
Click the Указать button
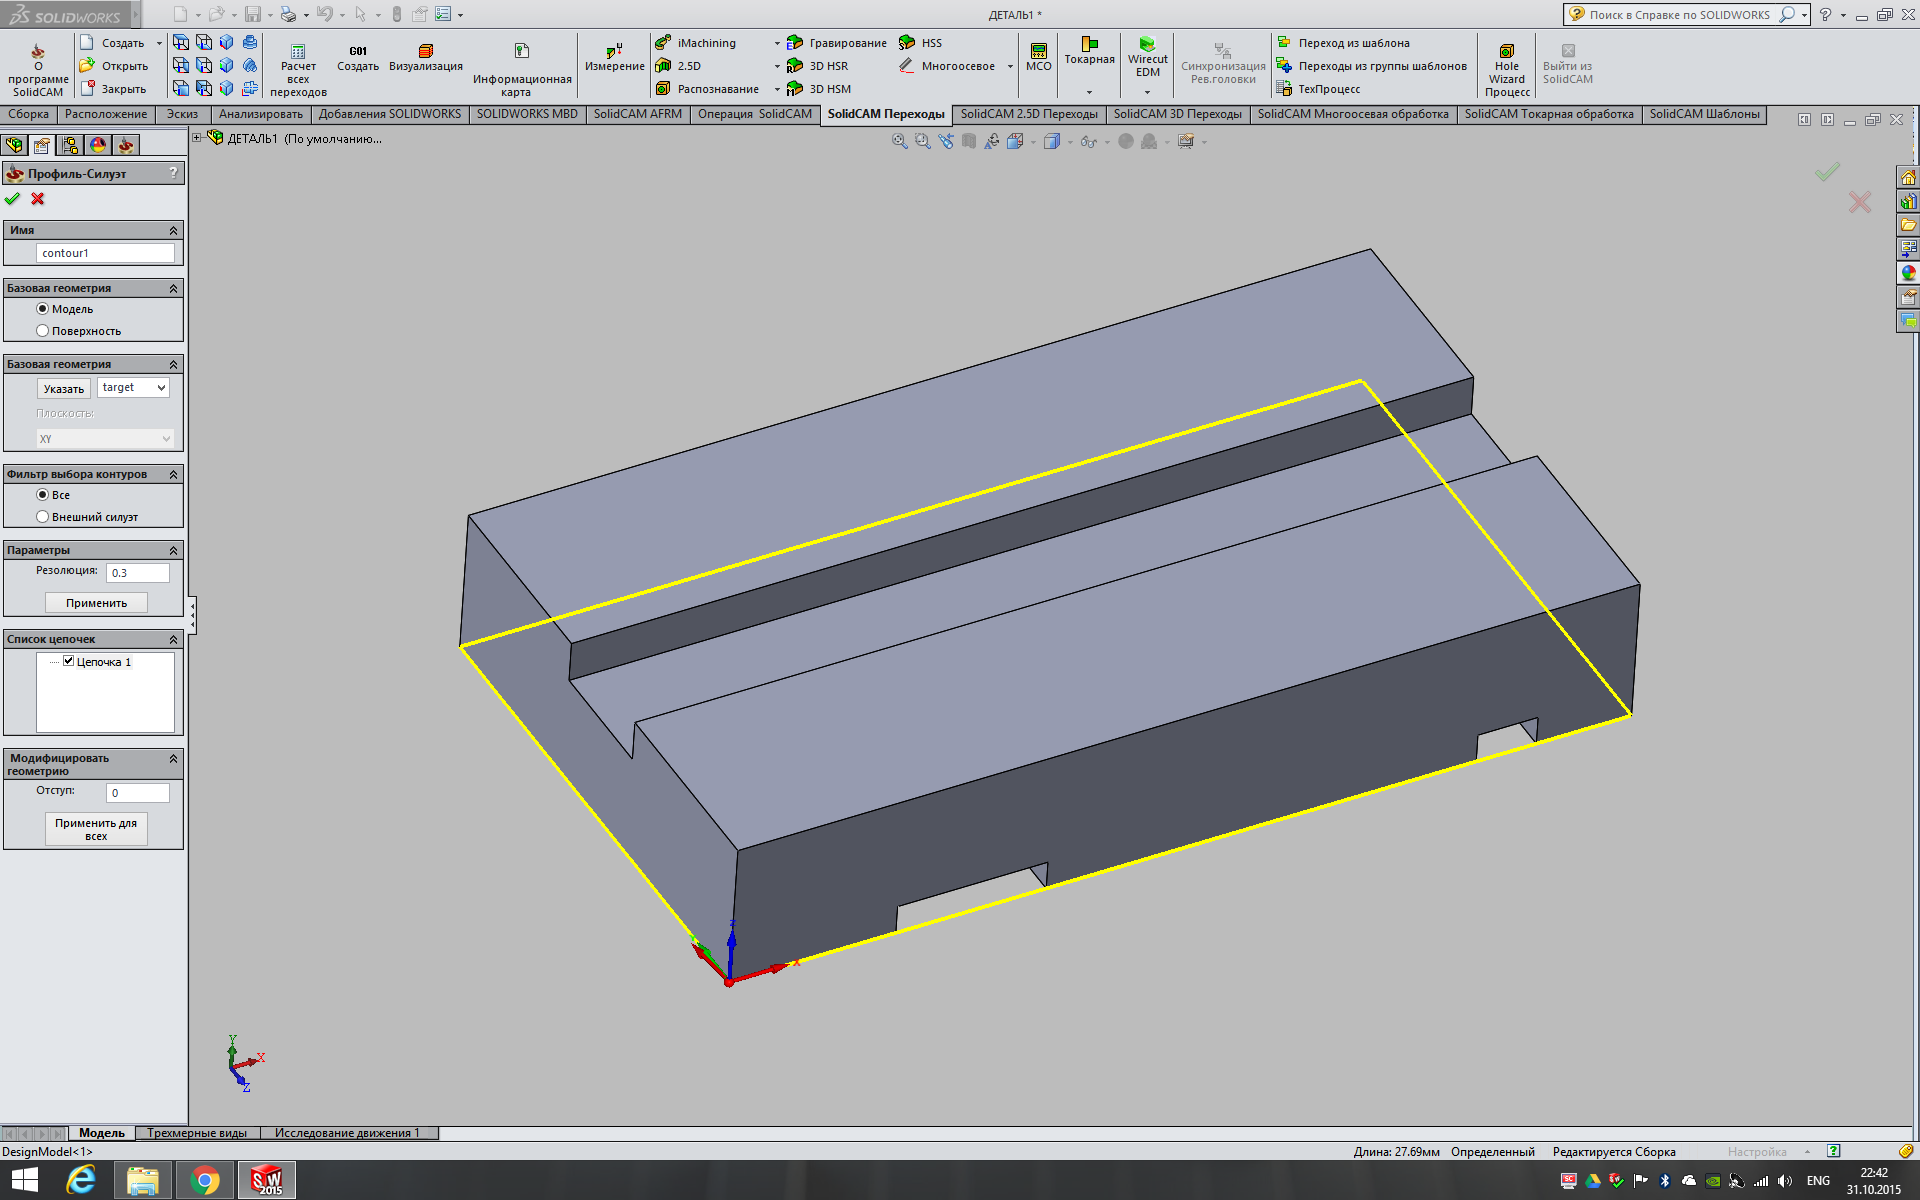pyautogui.click(x=64, y=389)
